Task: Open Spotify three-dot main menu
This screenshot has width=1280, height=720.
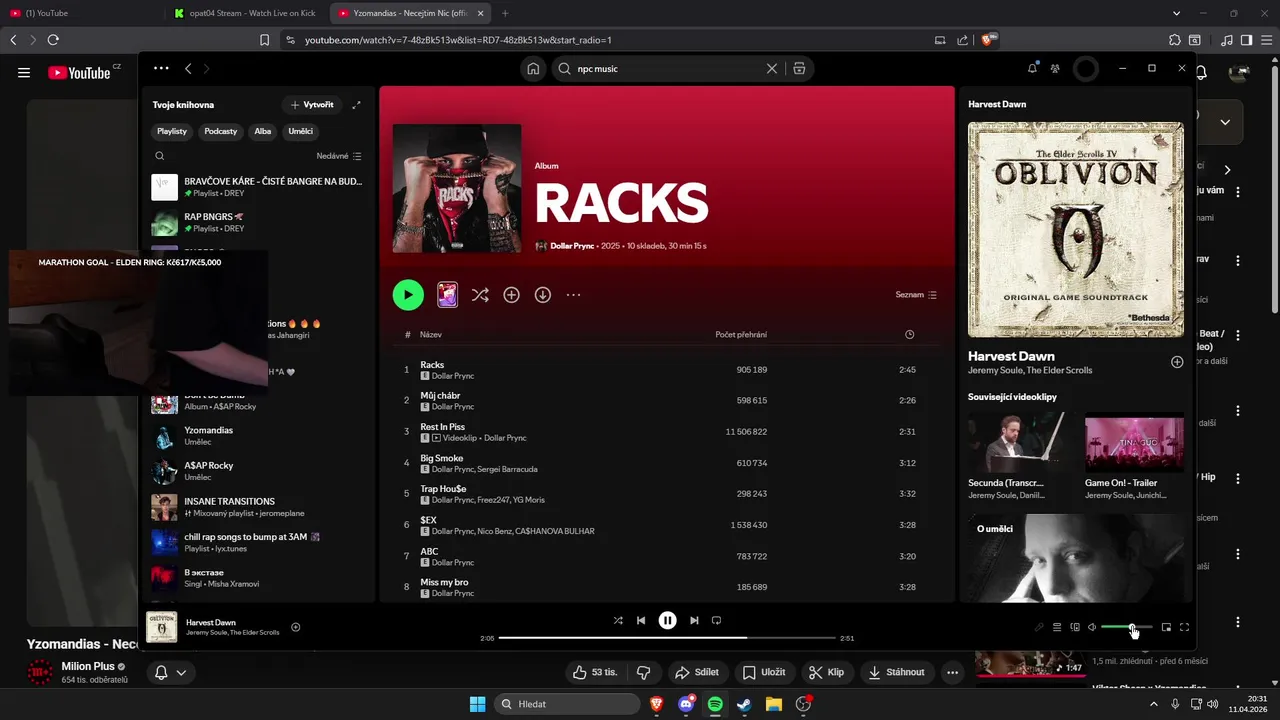Action: tap(161, 69)
